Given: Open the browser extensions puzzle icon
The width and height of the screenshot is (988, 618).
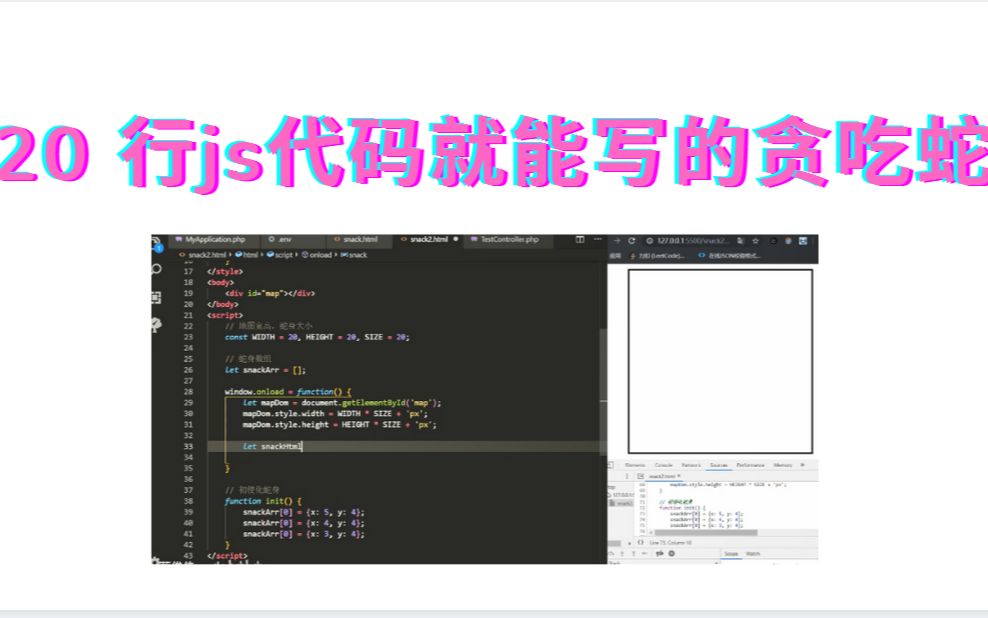Looking at the screenshot, I should 774,240.
